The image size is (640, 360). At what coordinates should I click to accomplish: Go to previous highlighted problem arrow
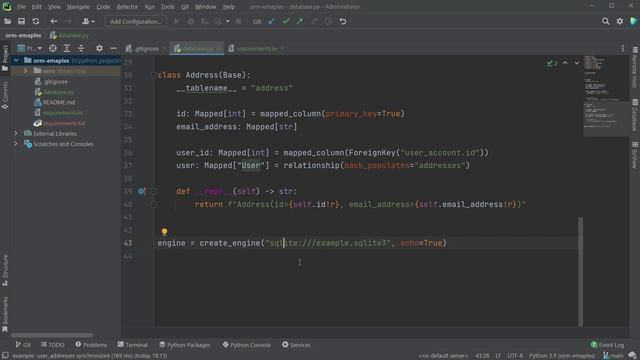(565, 63)
